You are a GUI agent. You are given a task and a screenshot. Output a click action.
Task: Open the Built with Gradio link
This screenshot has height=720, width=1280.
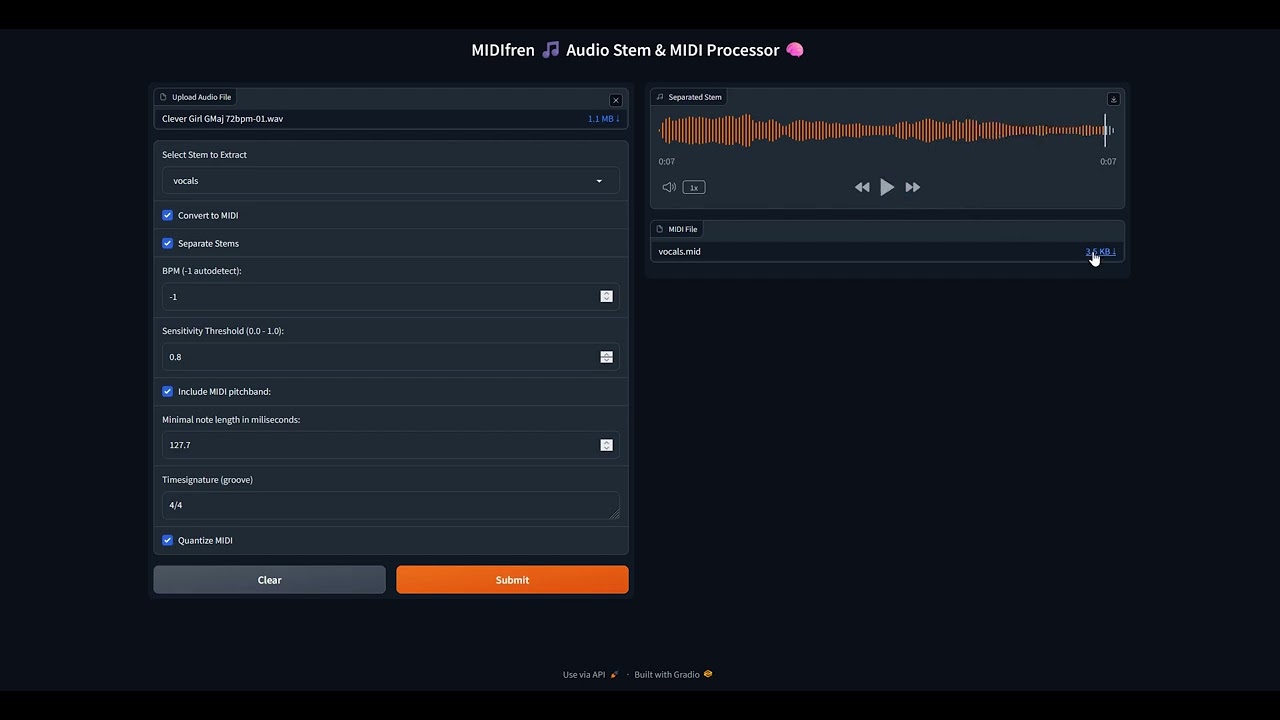(x=674, y=674)
